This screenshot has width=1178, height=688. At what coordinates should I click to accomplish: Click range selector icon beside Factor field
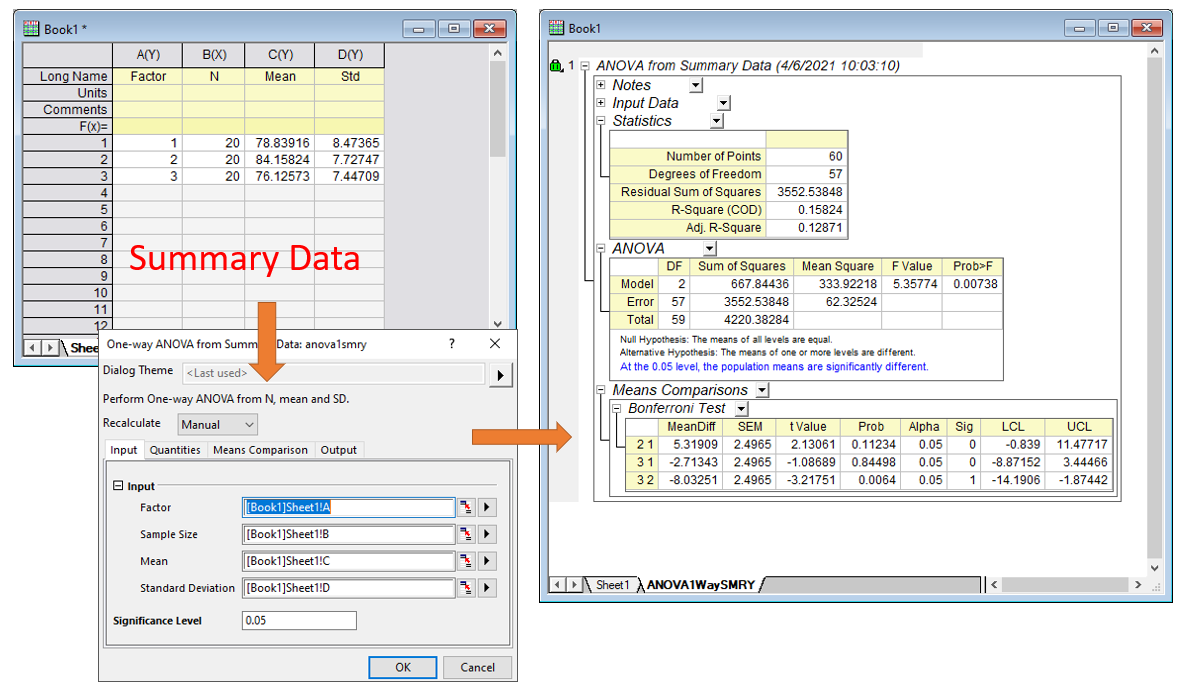pos(466,508)
